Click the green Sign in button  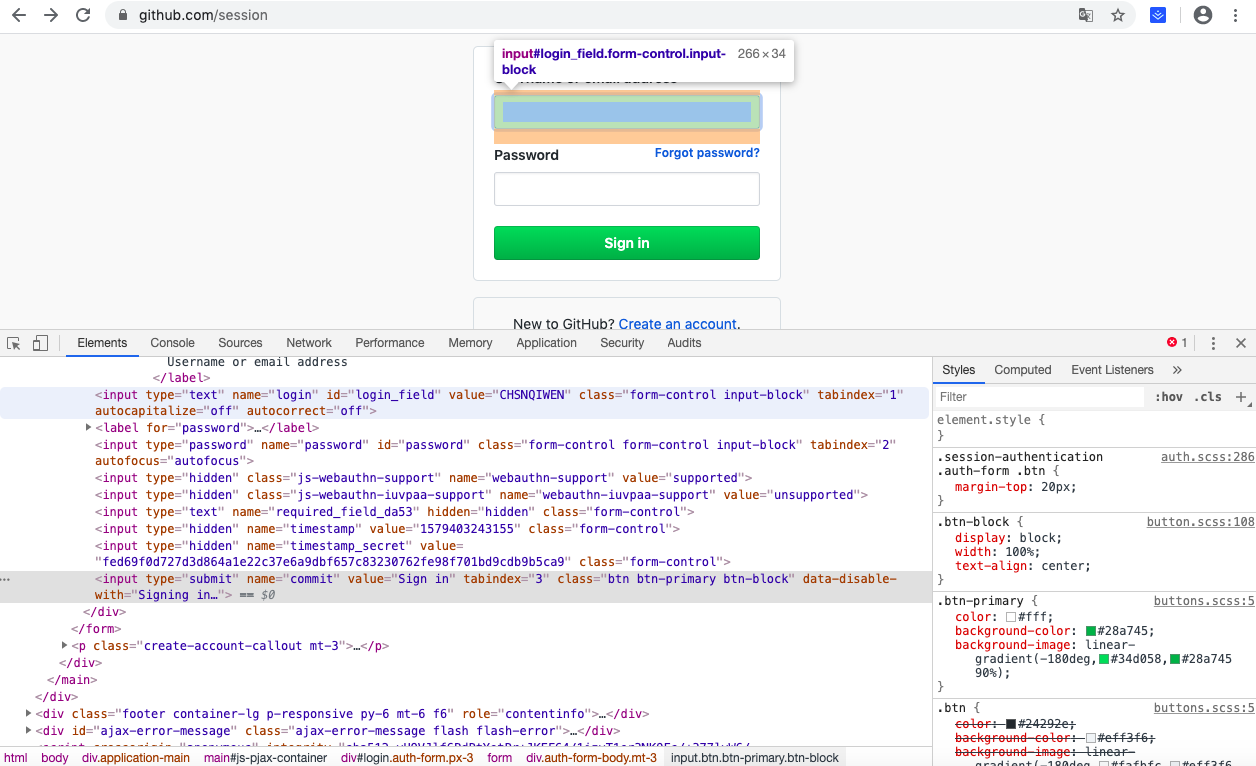tap(627, 243)
